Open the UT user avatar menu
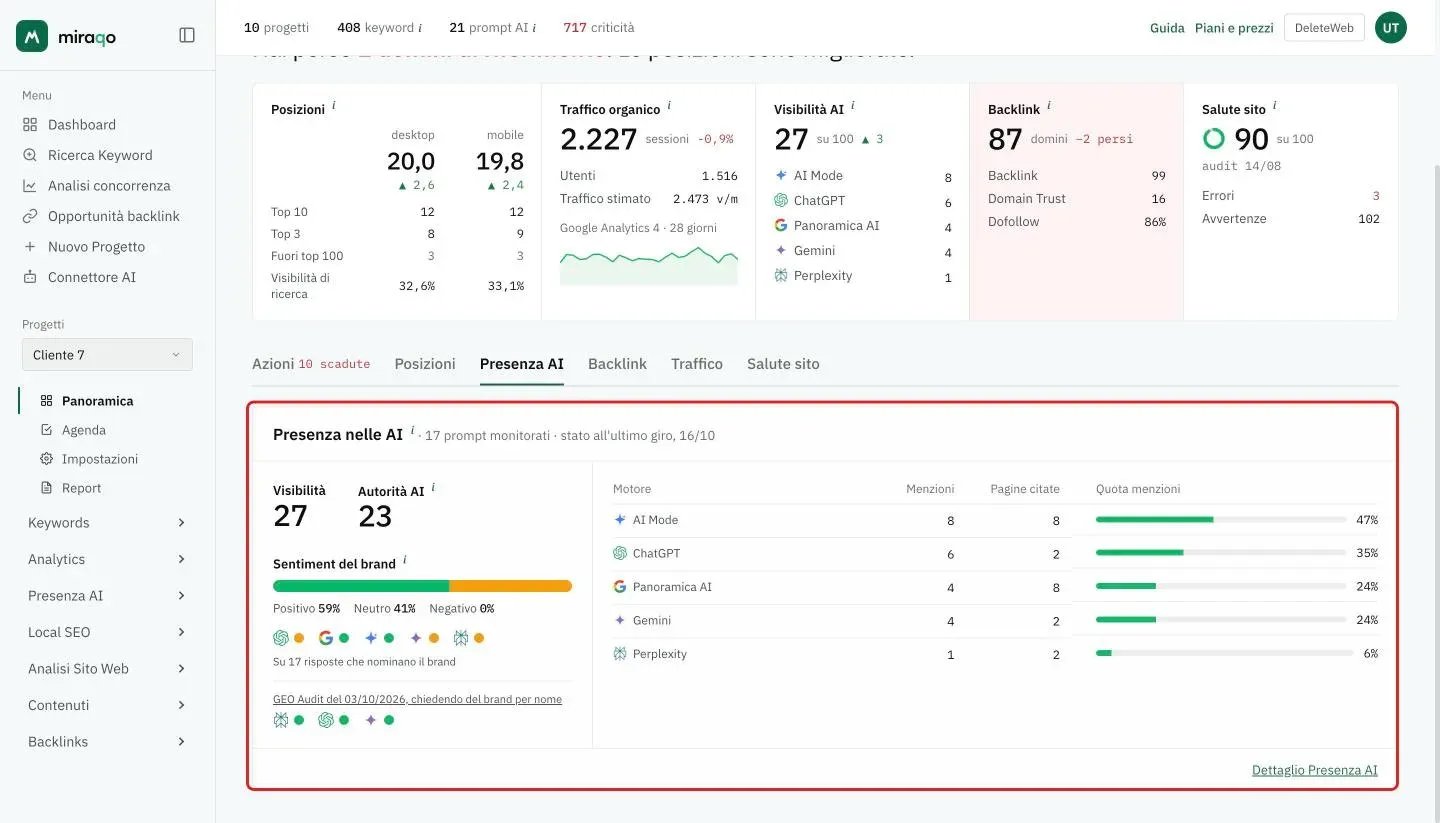Screen dimensions: 1440x823 [x=1391, y=28]
